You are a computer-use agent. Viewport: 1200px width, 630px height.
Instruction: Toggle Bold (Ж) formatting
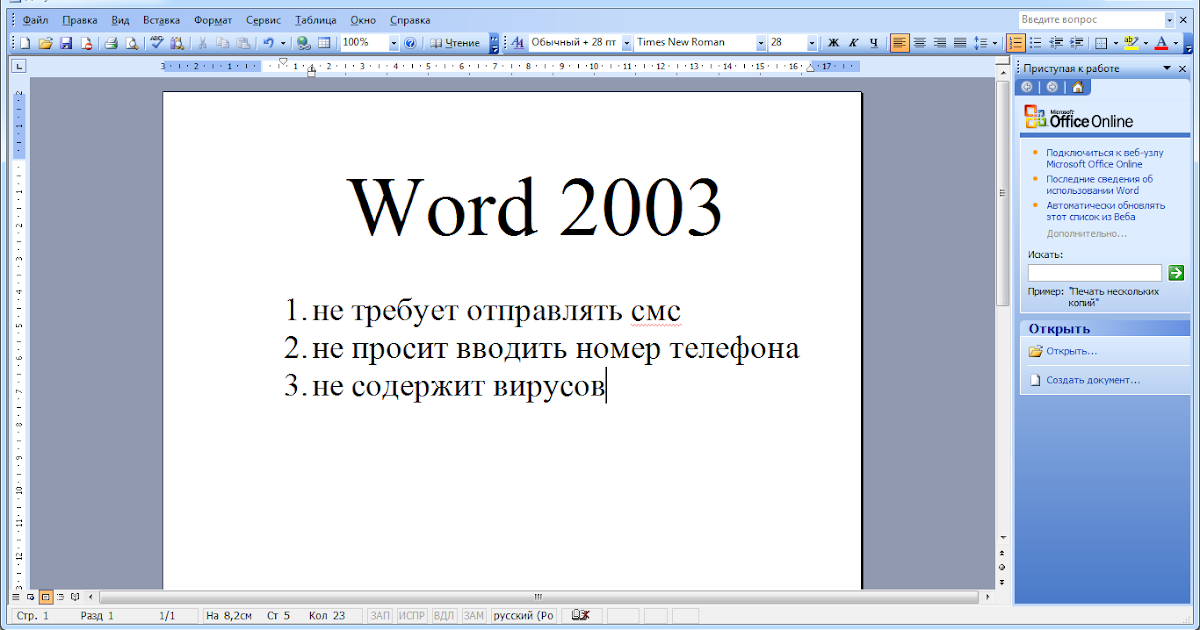pos(833,43)
